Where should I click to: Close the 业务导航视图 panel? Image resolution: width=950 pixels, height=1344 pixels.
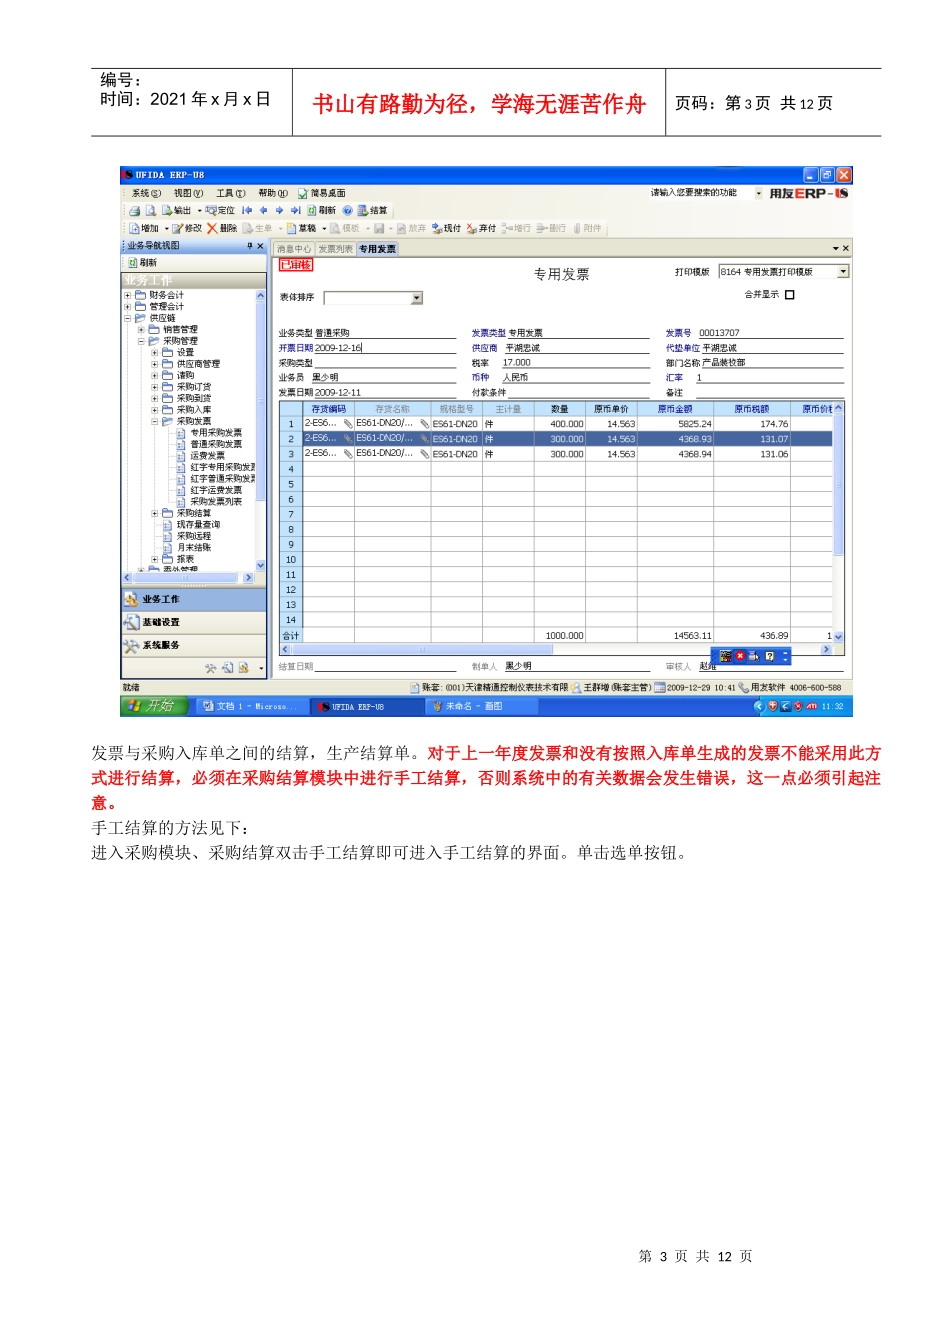click(x=261, y=246)
